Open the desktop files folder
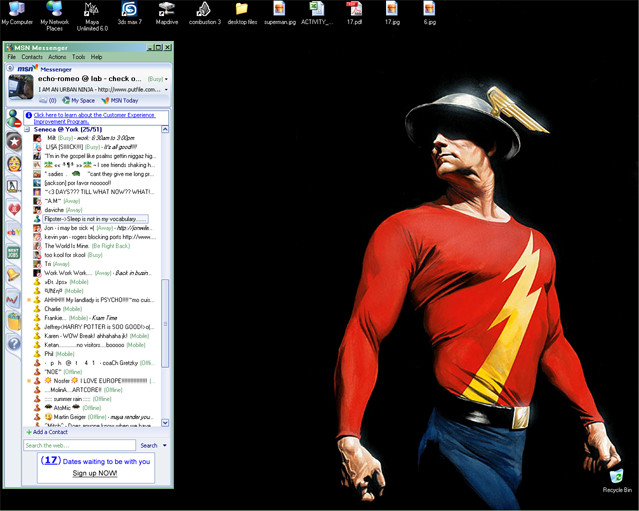The image size is (639, 511). [x=242, y=13]
